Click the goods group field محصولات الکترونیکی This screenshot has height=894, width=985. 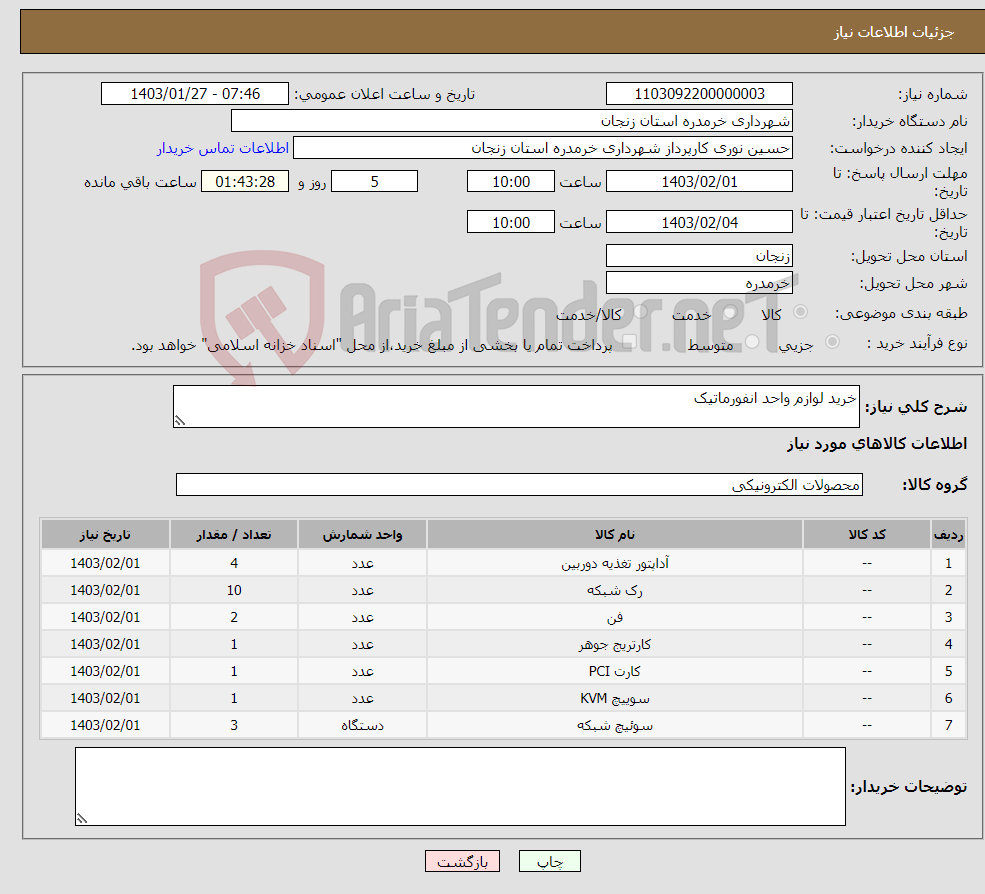[520, 484]
